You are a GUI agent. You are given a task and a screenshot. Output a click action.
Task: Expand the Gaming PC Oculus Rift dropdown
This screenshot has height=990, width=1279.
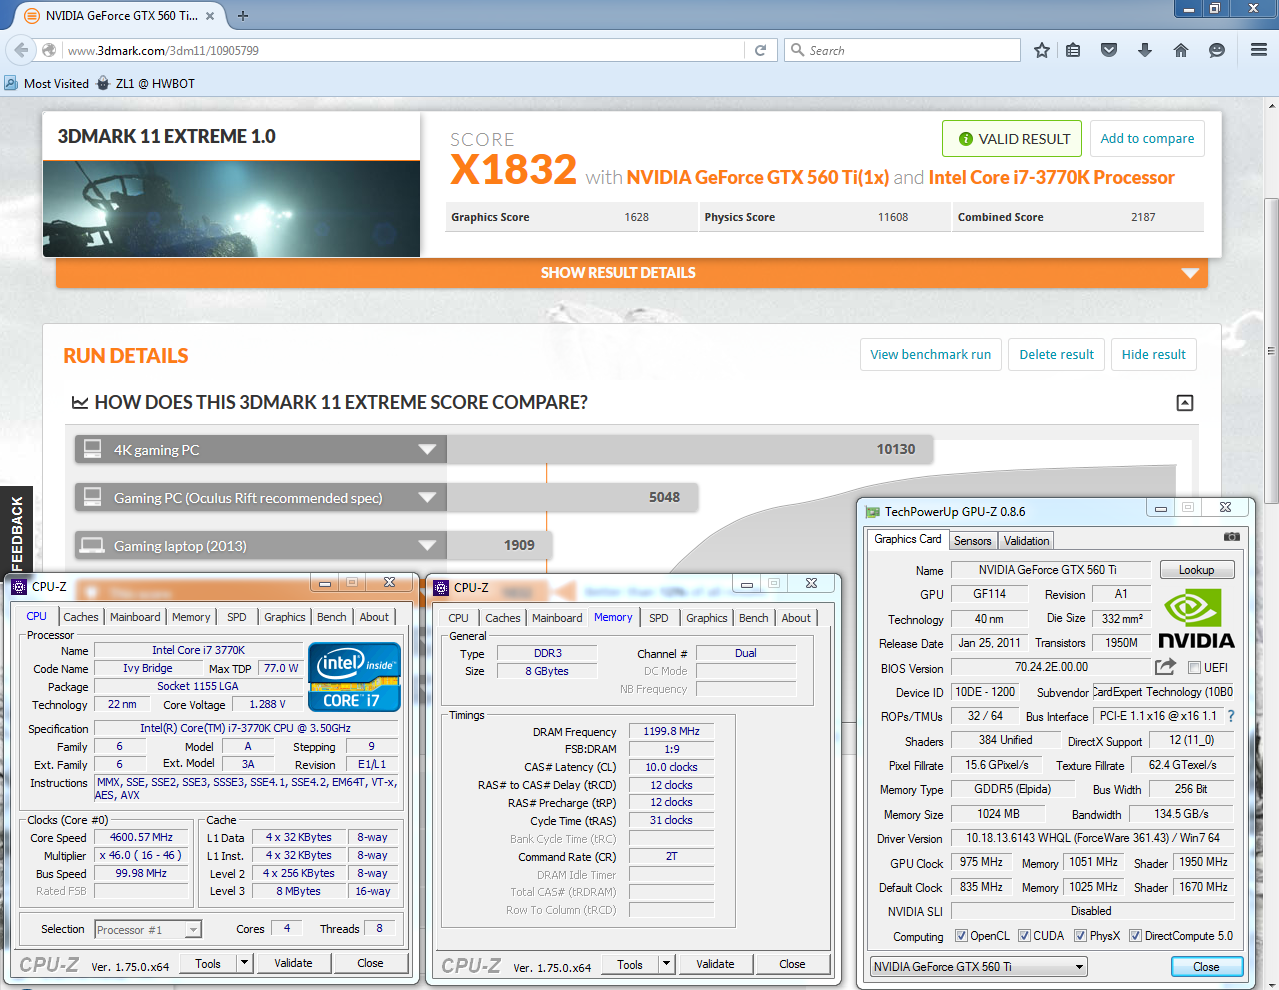tap(427, 497)
